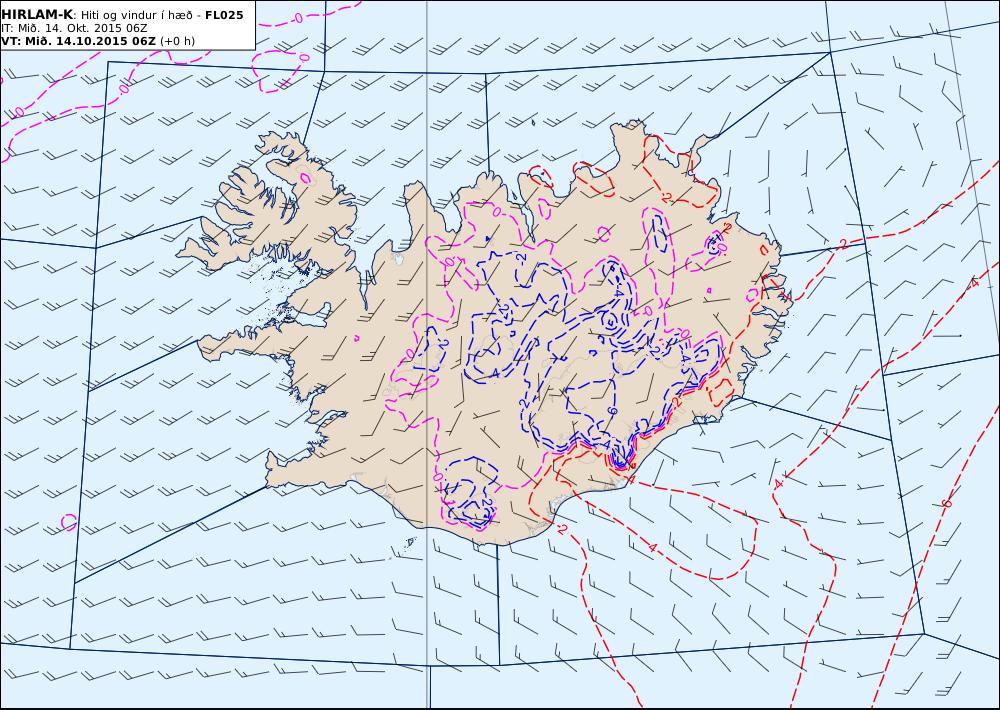1000x710 pixels.
Task: Click the 'Hiti og vindur í hæð' title text
Action: tap(136, 15)
